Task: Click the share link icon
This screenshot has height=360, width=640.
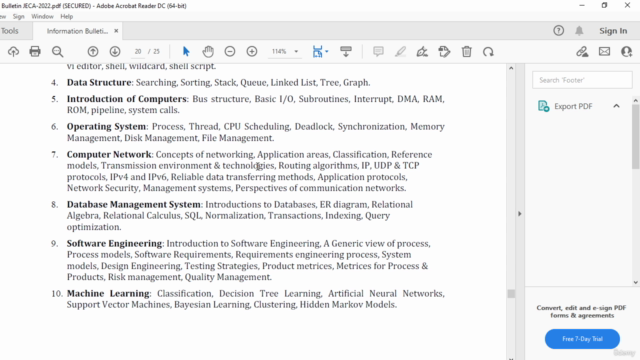Action: click(582, 51)
